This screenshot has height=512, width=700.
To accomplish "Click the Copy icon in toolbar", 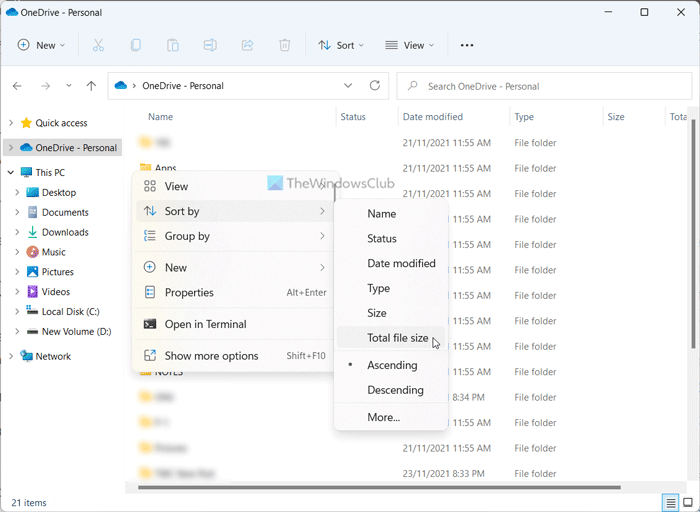I will pos(135,45).
